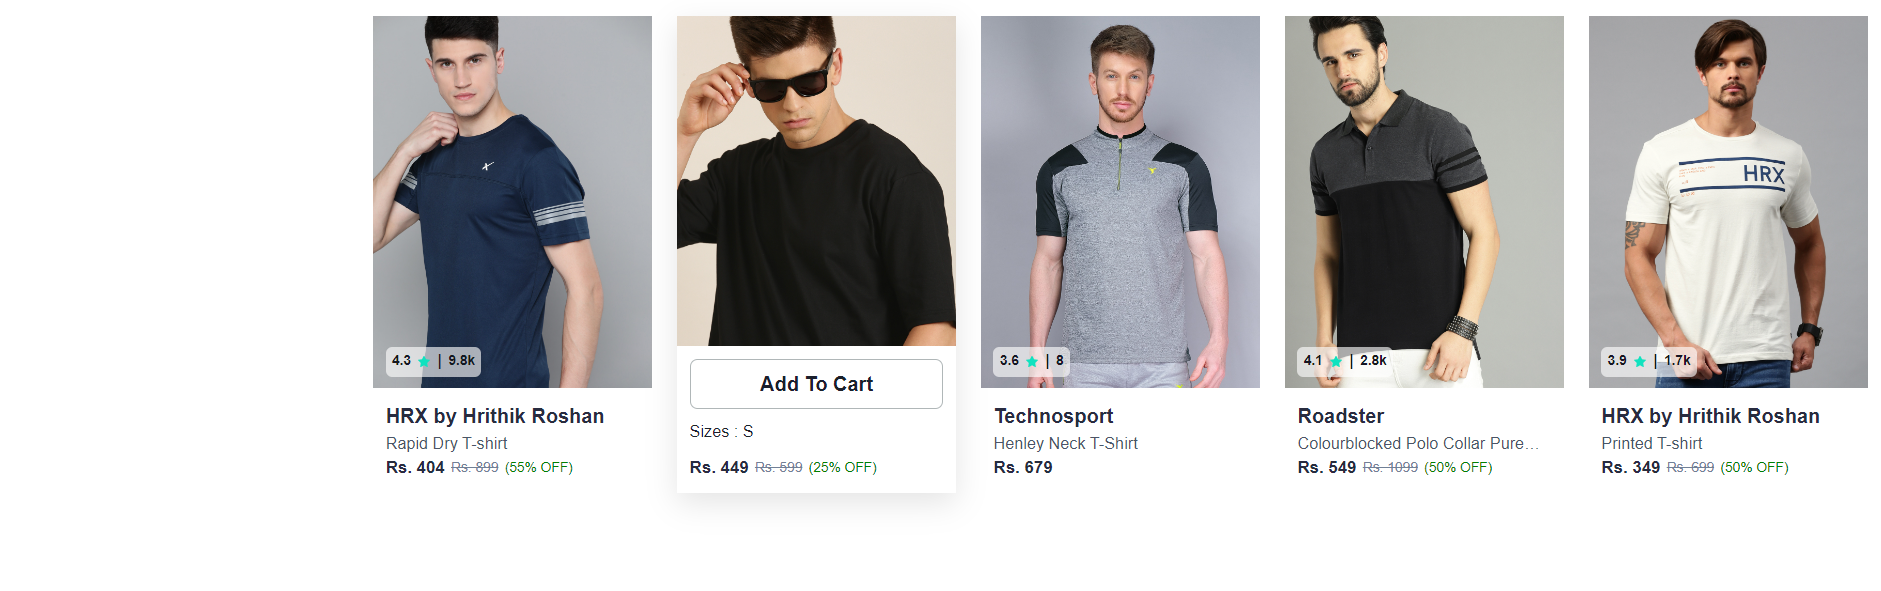The height and width of the screenshot is (591, 1881).
Task: Click the star icon in Roadster's 4.1 rating
Action: point(1334,362)
